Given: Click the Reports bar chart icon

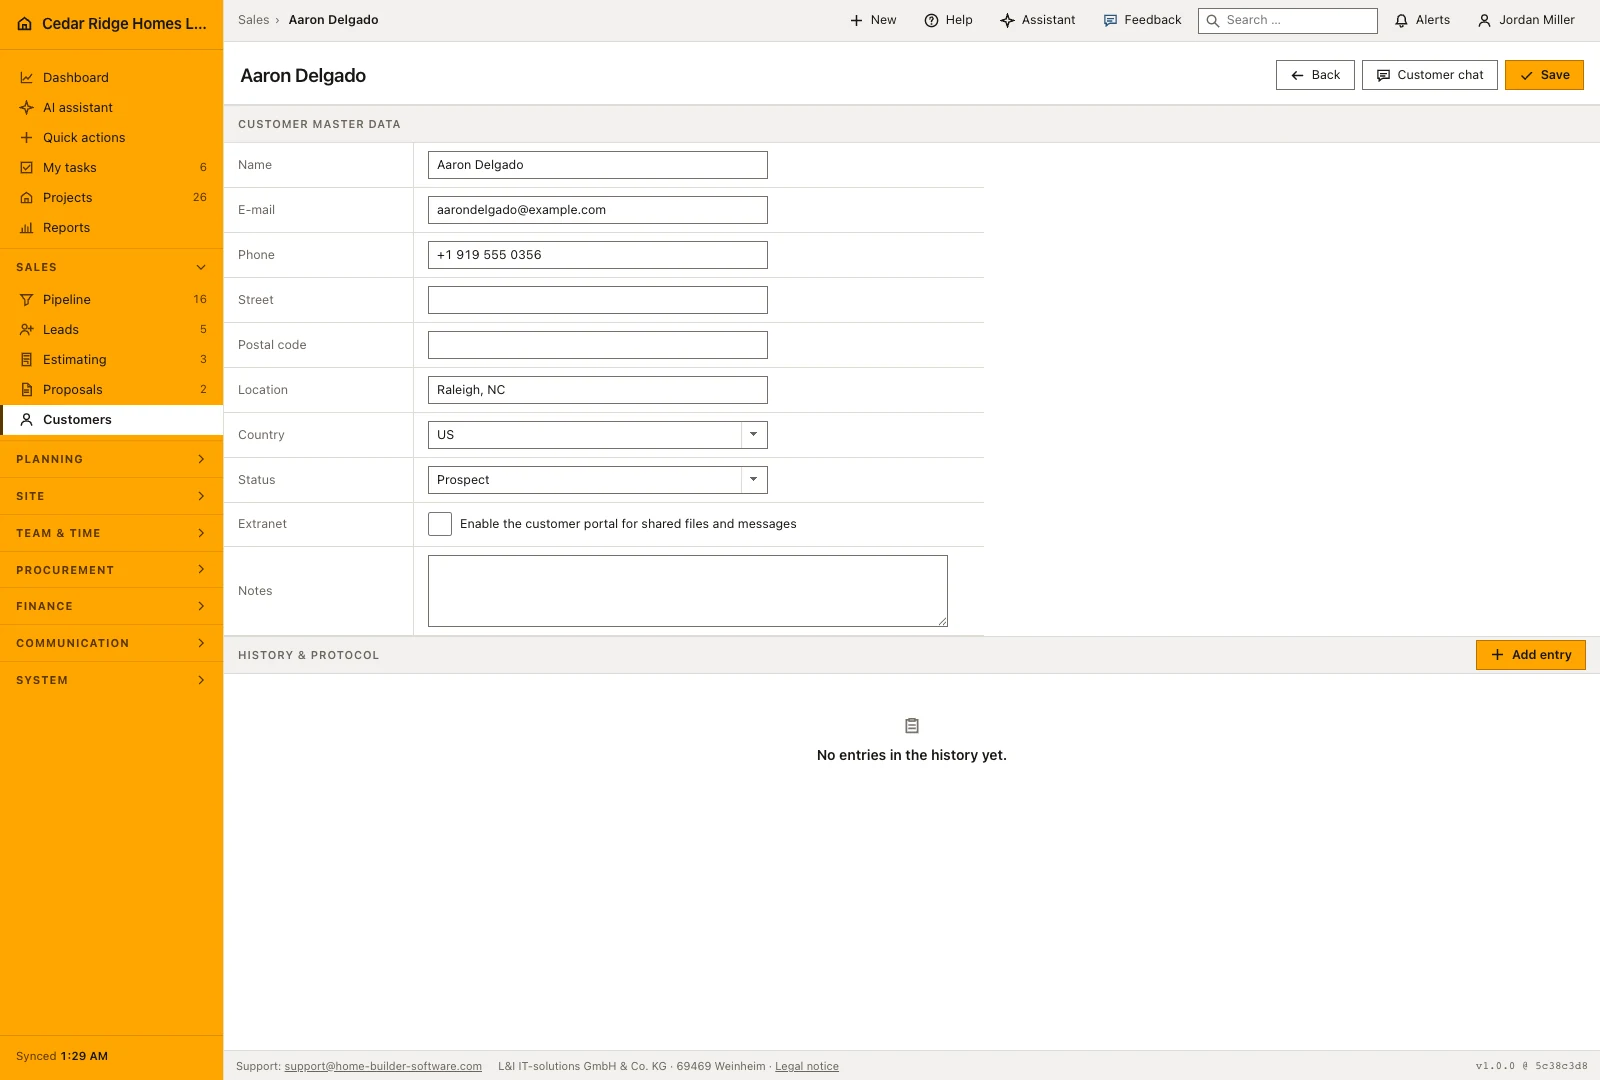Looking at the screenshot, I should point(27,228).
